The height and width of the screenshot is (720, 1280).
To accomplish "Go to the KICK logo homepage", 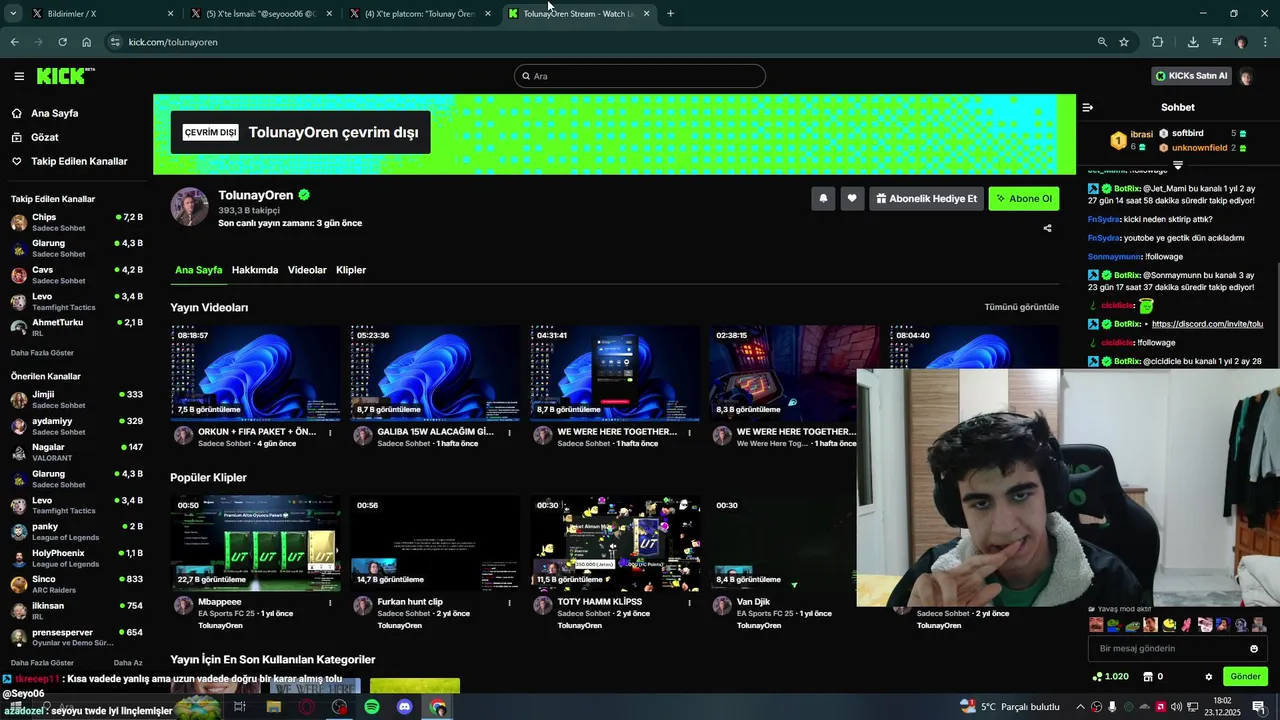I will 65,76.
